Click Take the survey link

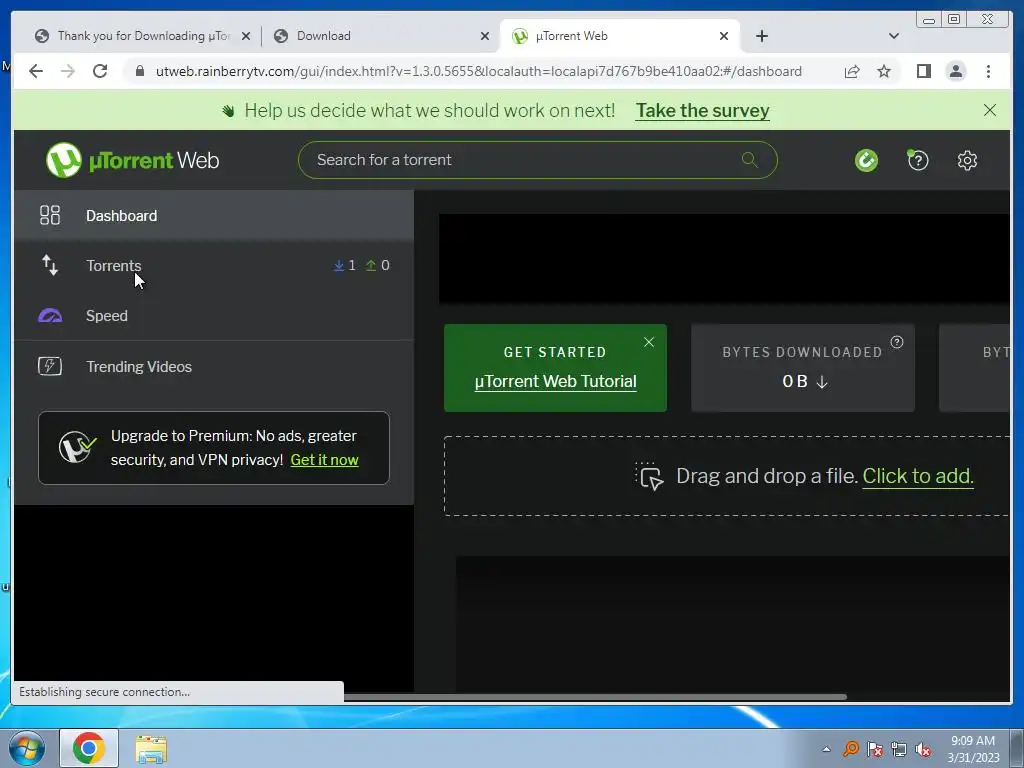click(703, 111)
